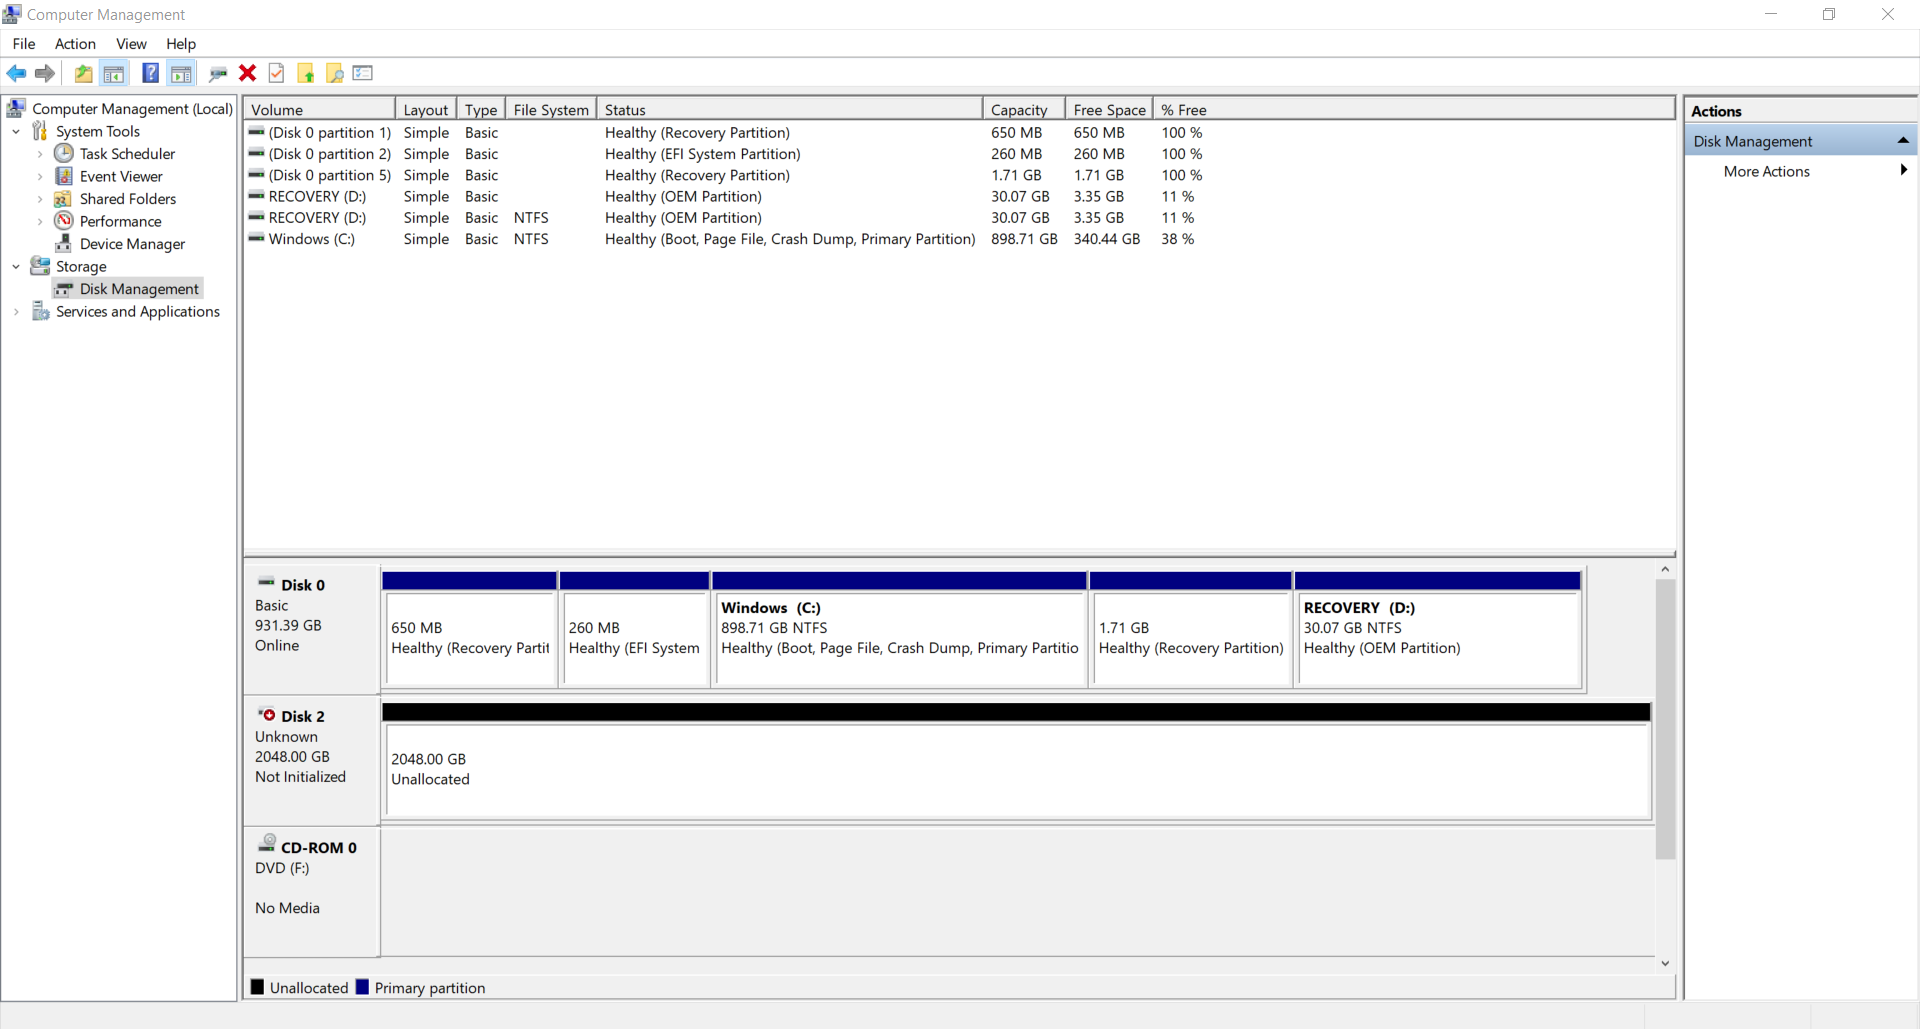The height and width of the screenshot is (1029, 1920).
Task: Click the System Tools icon
Action: pos(40,131)
